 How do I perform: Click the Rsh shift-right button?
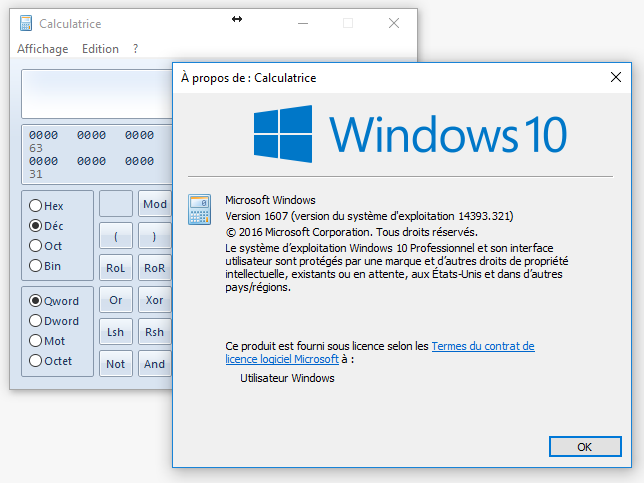155,332
